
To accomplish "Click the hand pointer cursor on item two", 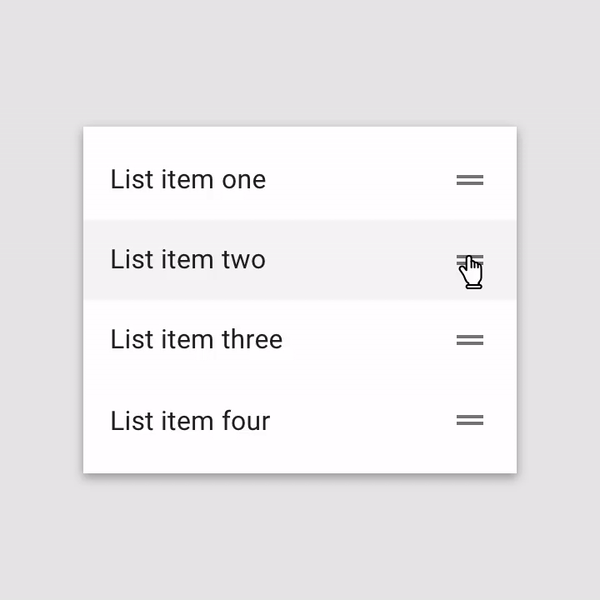I will click(x=471, y=272).
